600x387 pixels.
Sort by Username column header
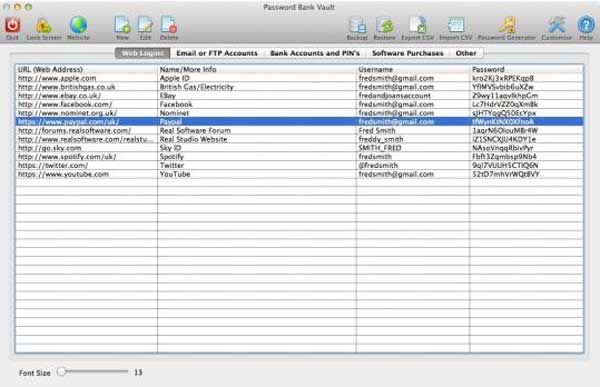click(x=413, y=69)
